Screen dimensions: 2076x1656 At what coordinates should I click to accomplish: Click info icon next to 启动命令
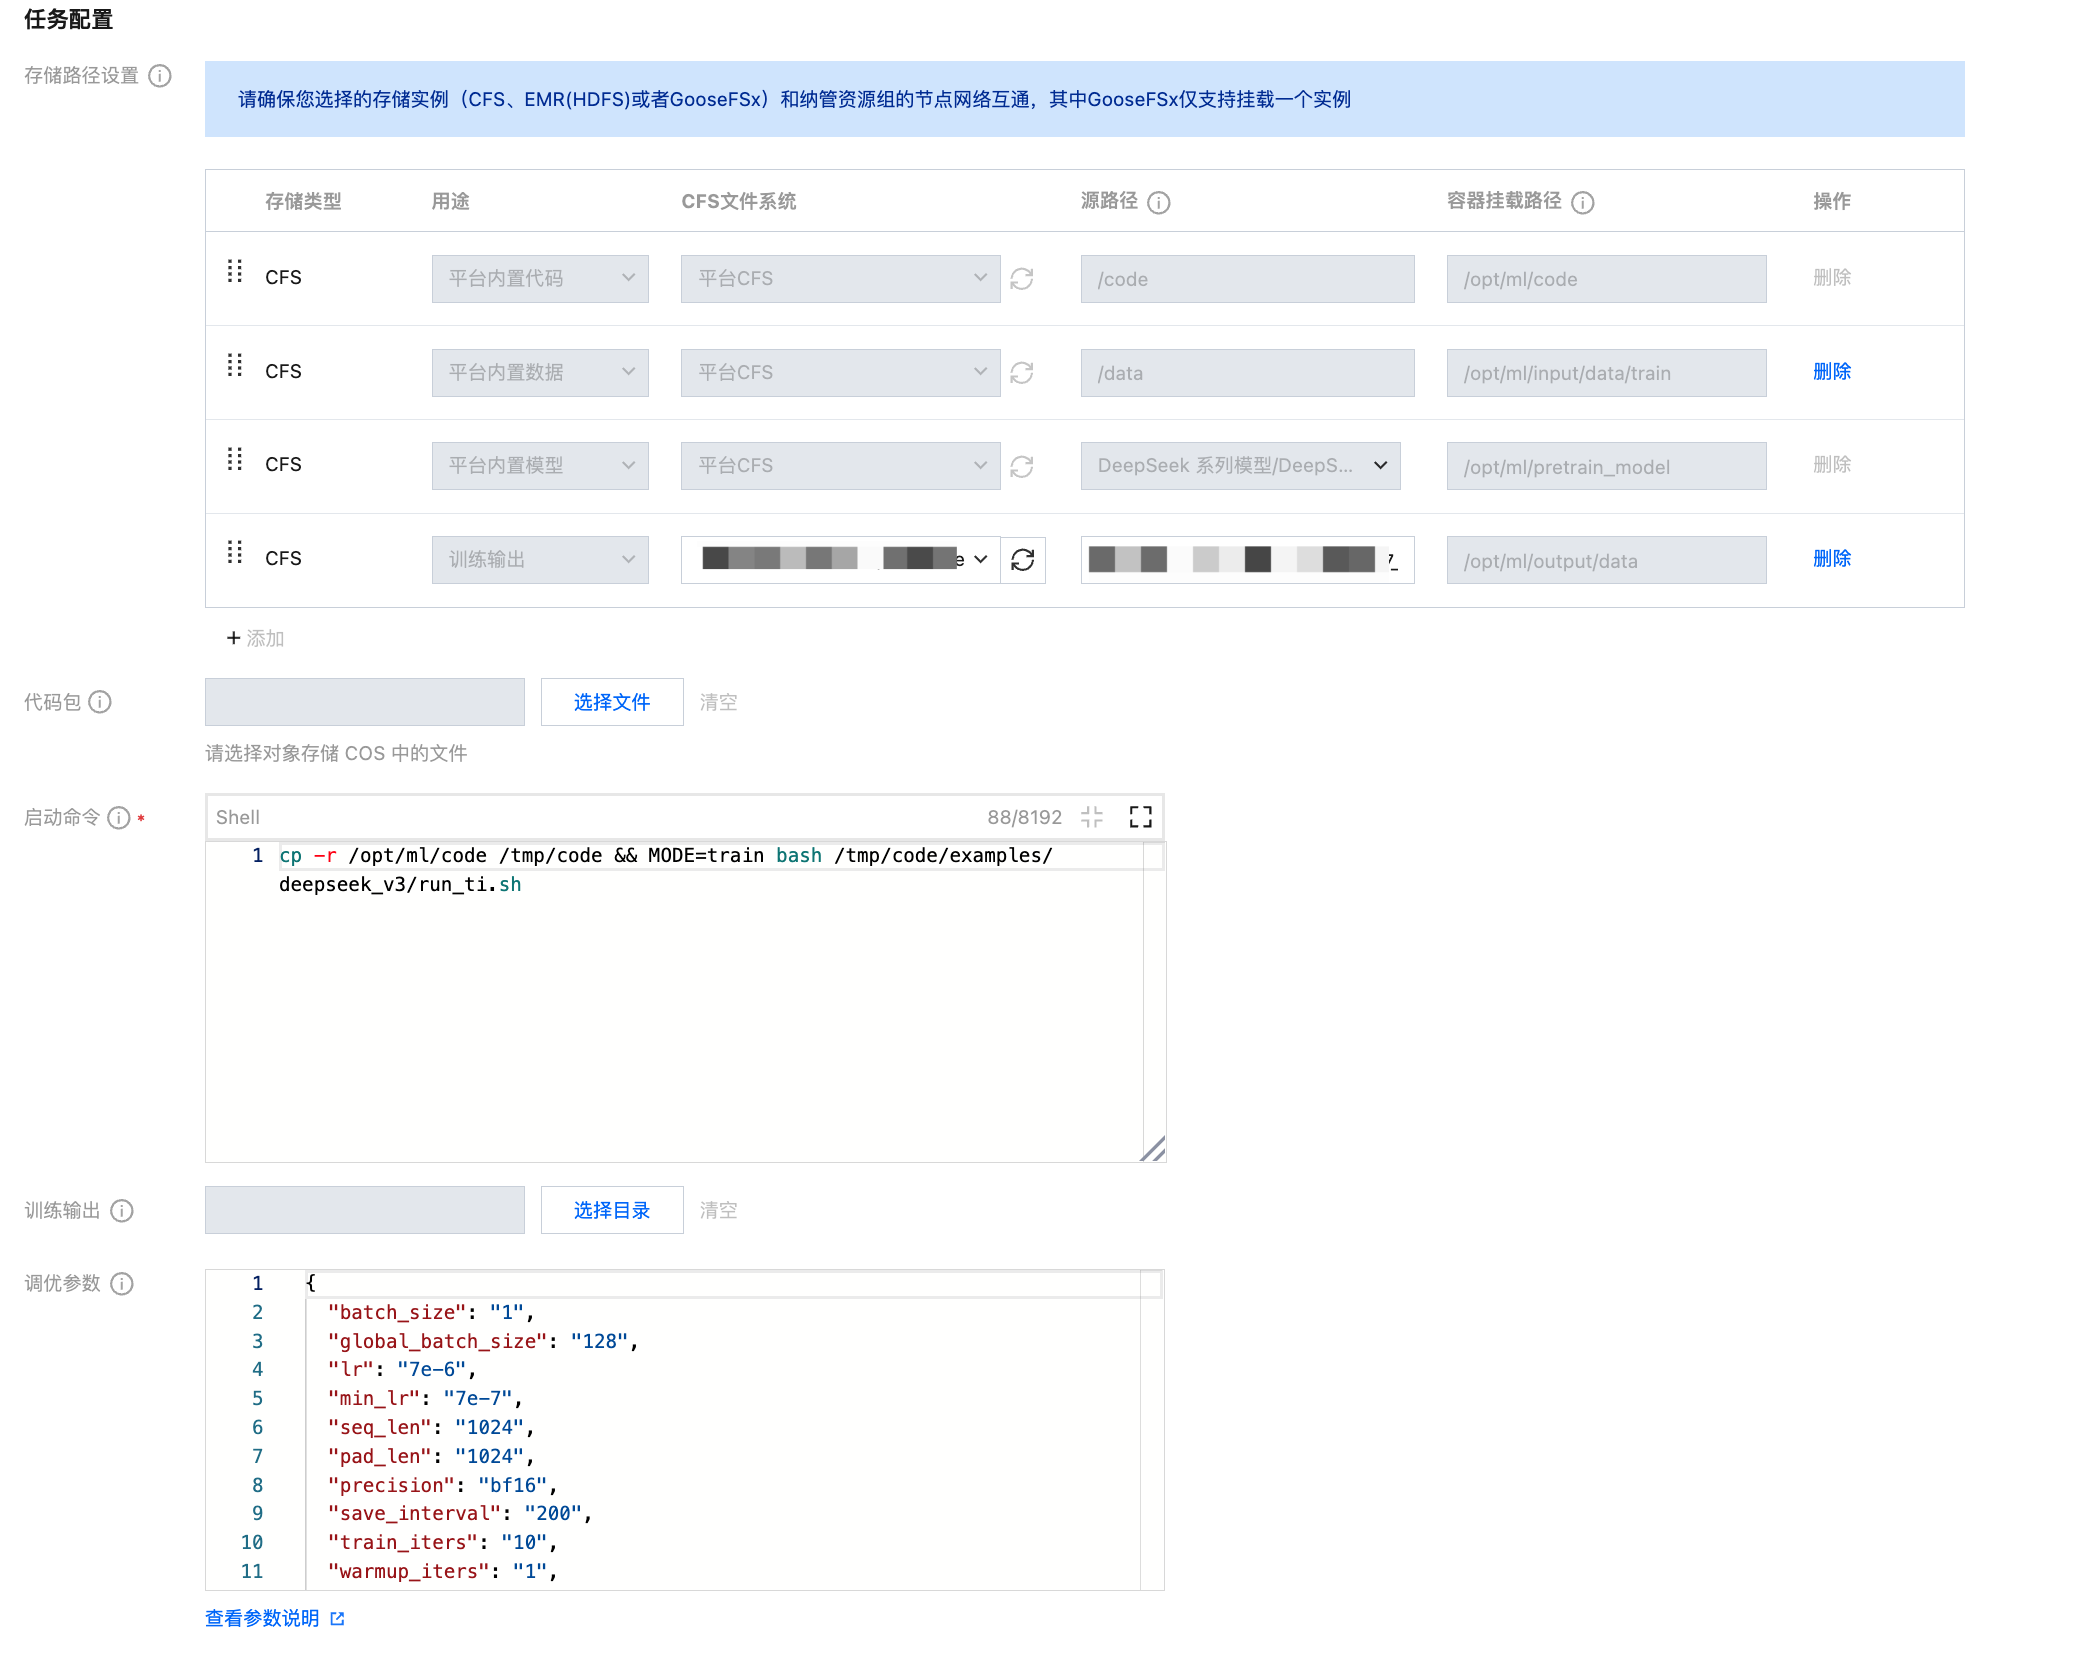tap(119, 818)
